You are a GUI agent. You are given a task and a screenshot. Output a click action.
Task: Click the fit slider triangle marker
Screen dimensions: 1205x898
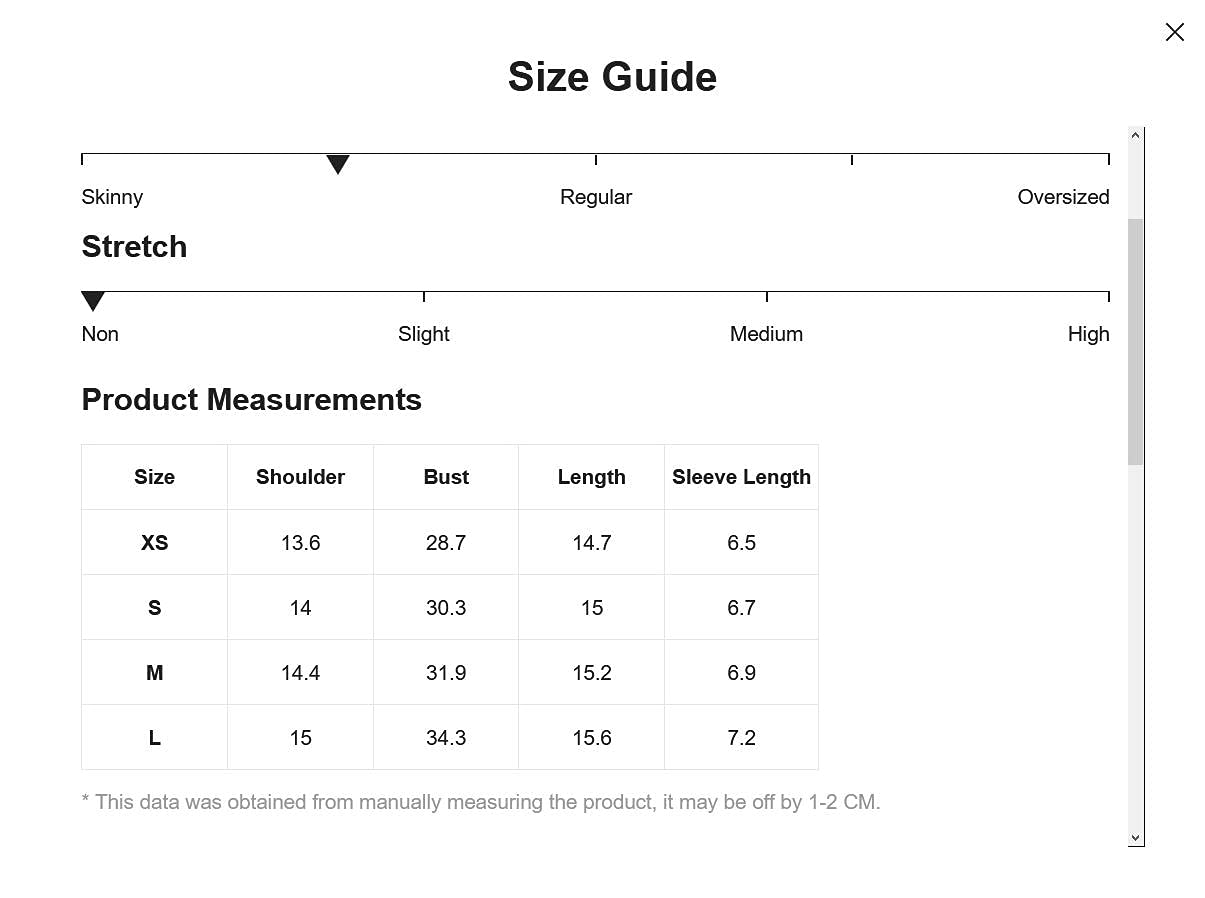(338, 164)
